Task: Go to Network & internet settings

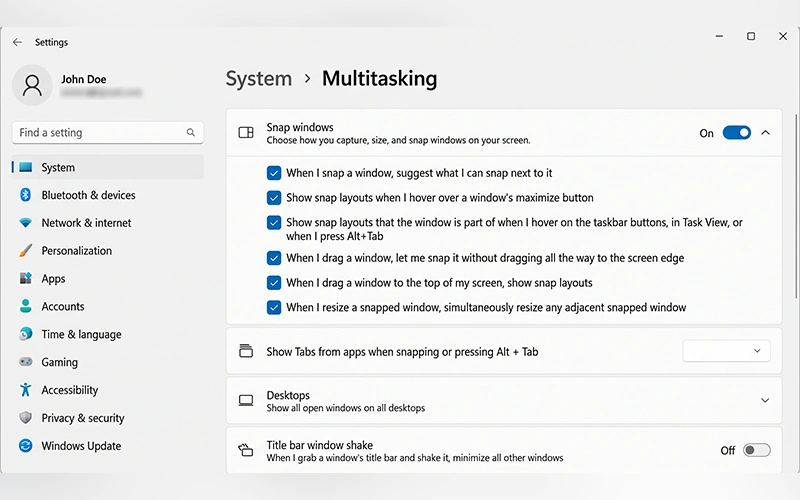Action: (108, 223)
